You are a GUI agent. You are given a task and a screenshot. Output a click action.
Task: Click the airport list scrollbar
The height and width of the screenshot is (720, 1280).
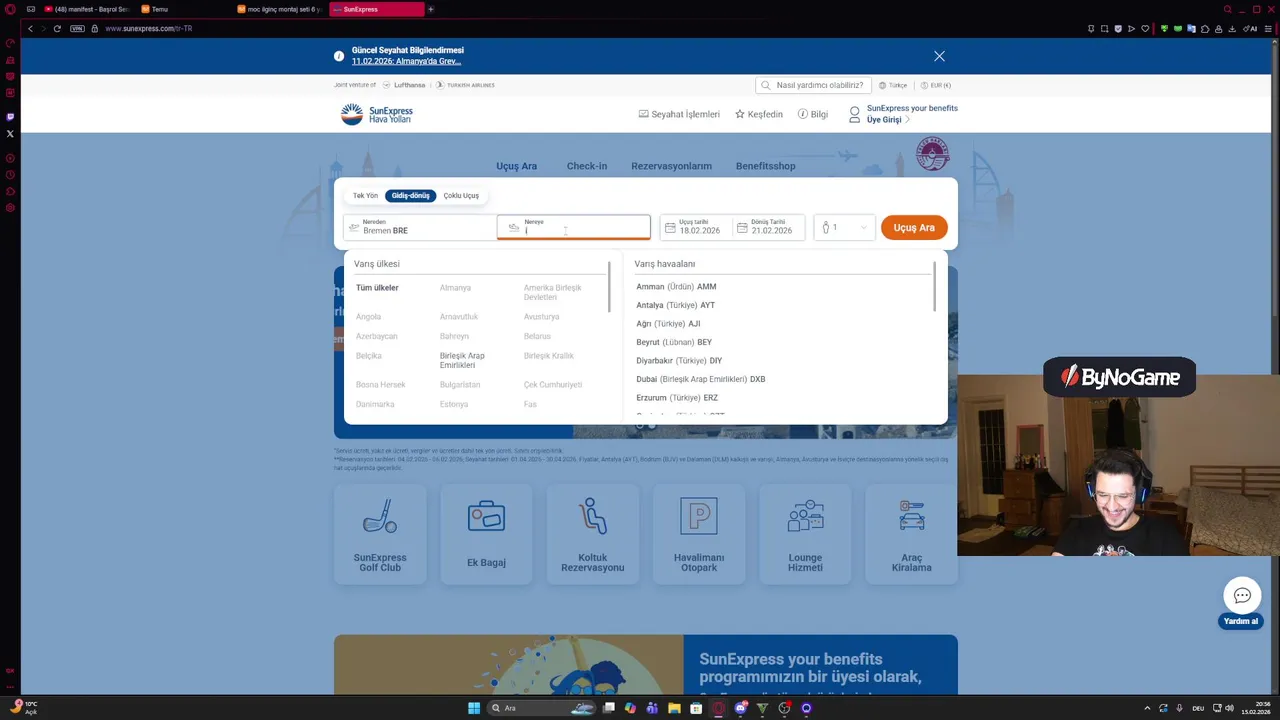point(934,287)
